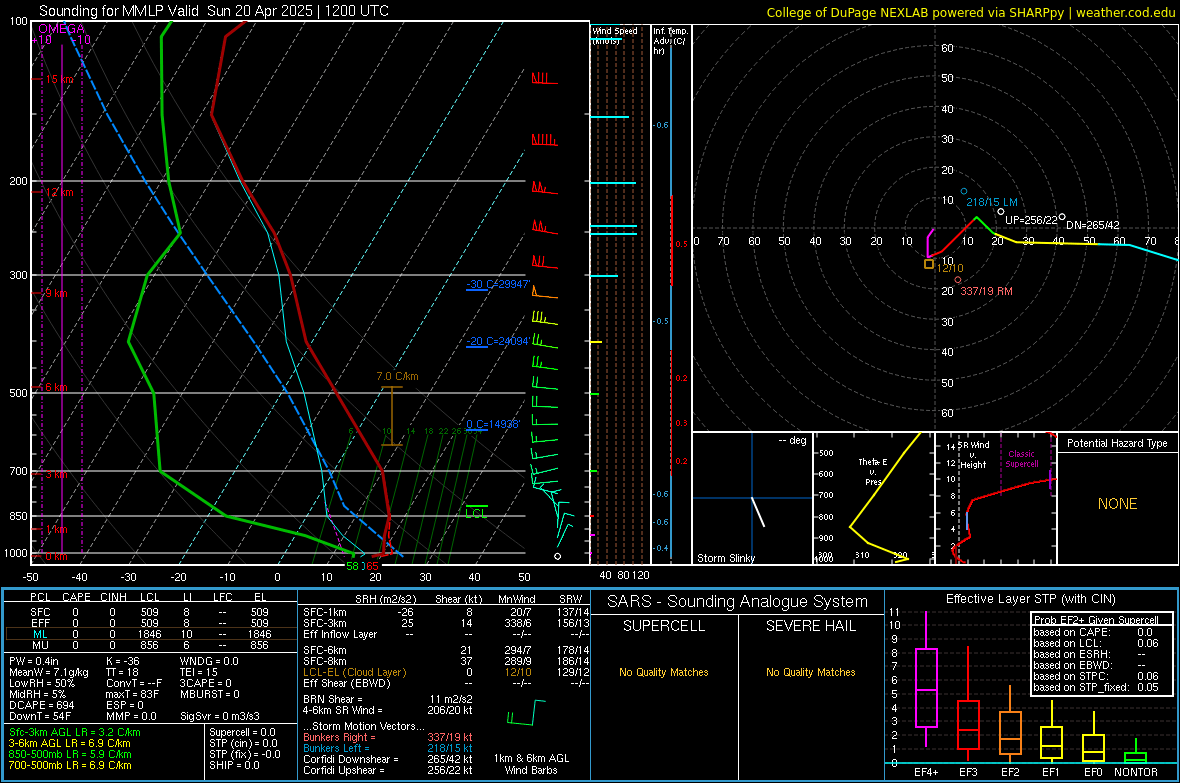Image resolution: width=1180 pixels, height=783 pixels.
Task: Click the 'SARS - Sounding Analogue System' title
Action: pos(738,601)
